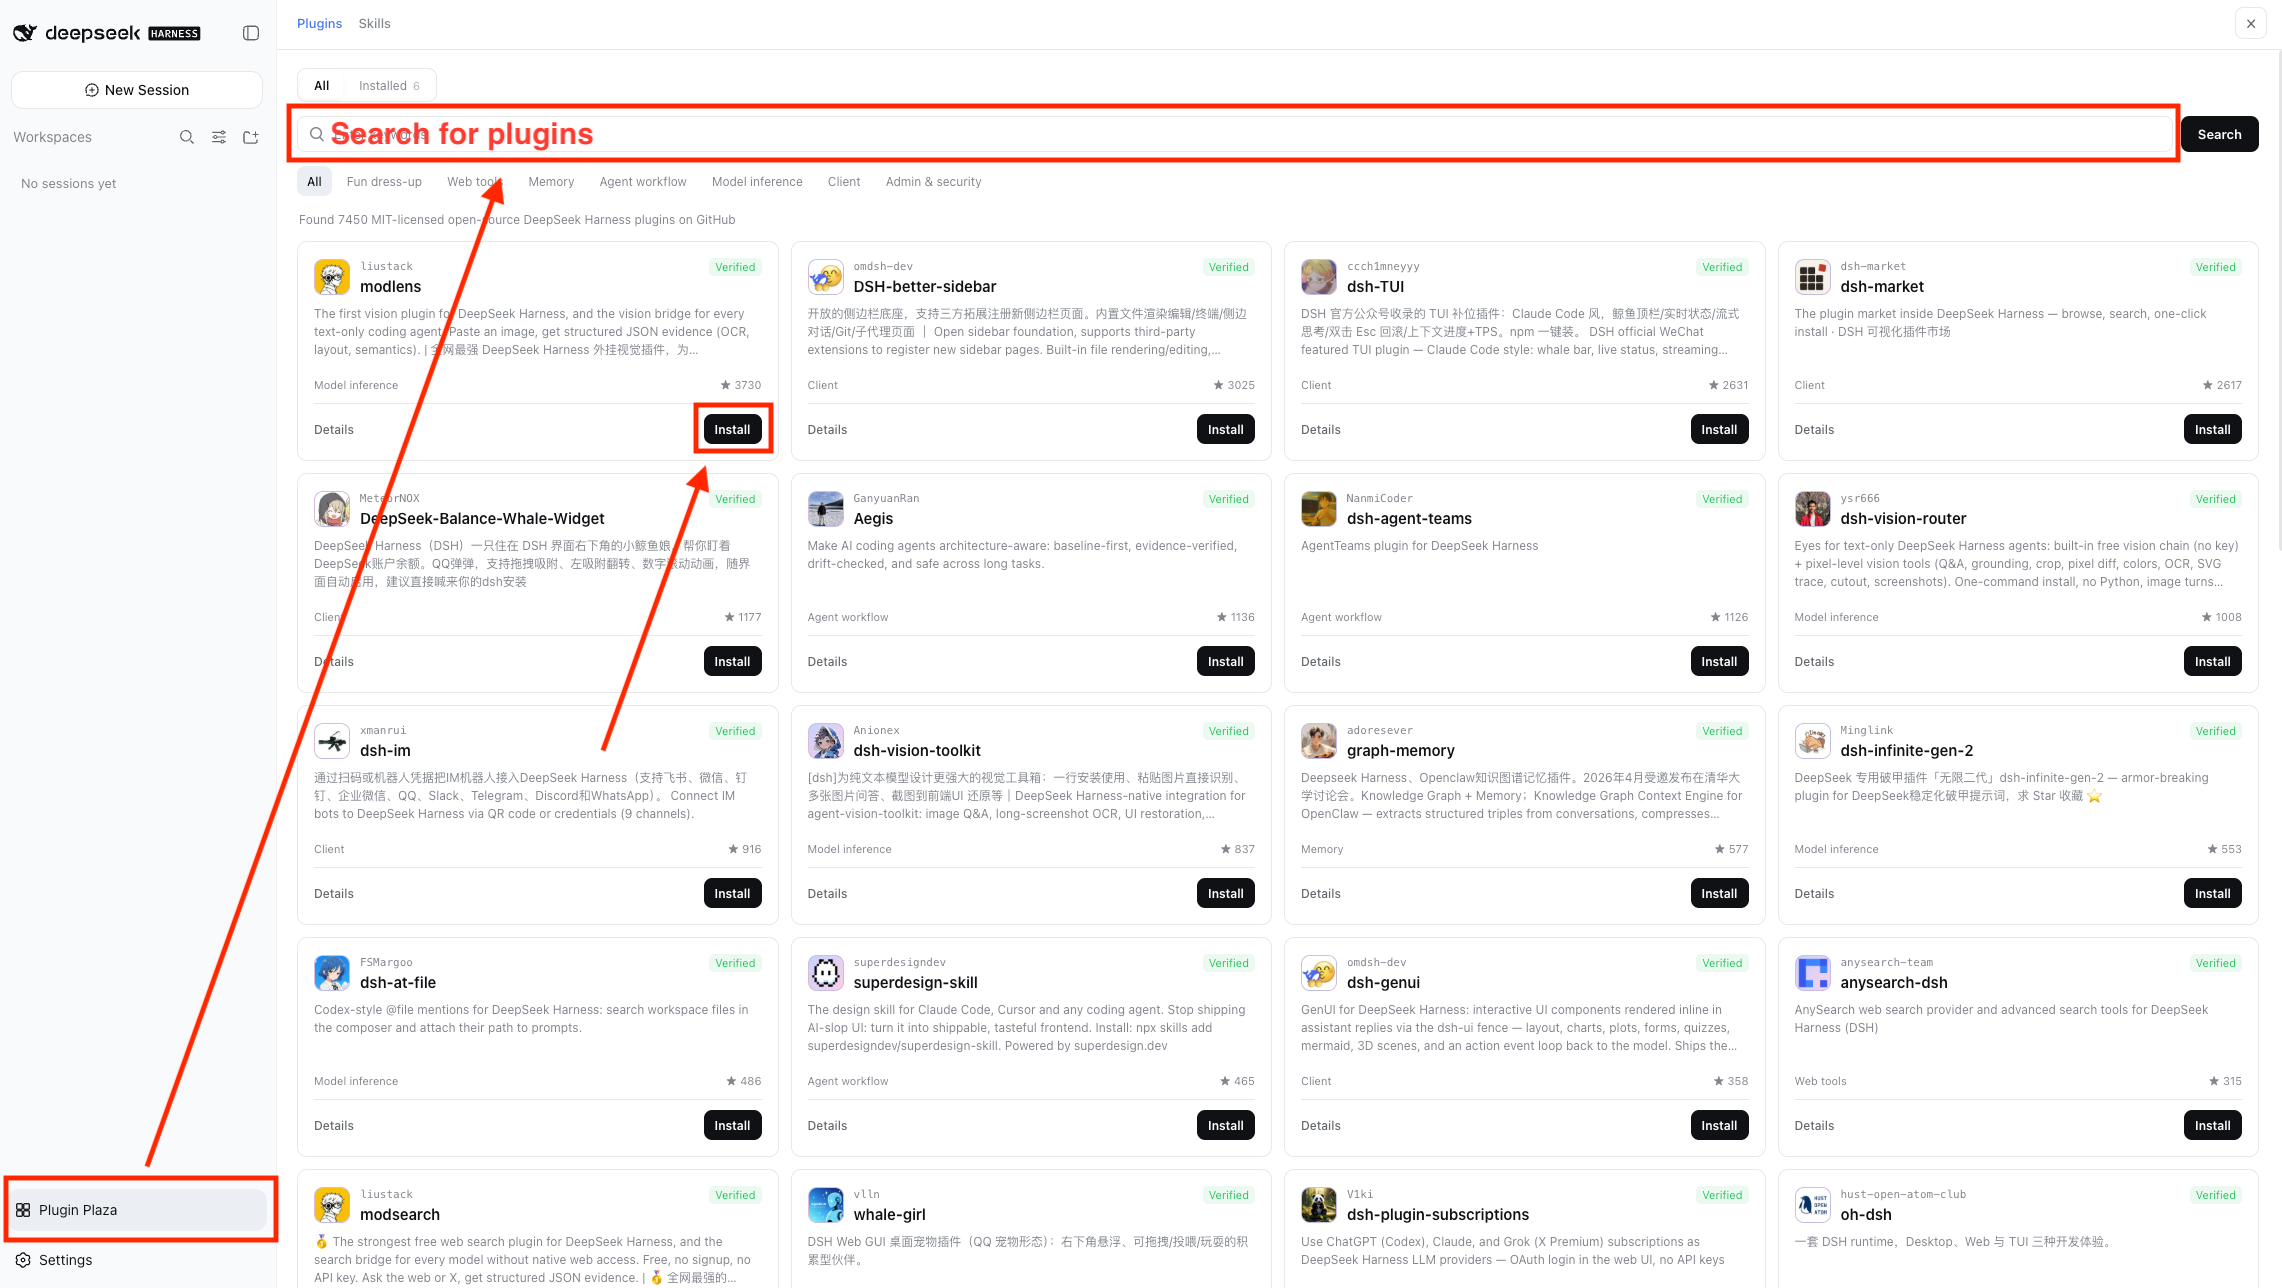Open the dsh-agent-teams plugin avatar
This screenshot has height=1288, width=2282.
pos(1319,509)
